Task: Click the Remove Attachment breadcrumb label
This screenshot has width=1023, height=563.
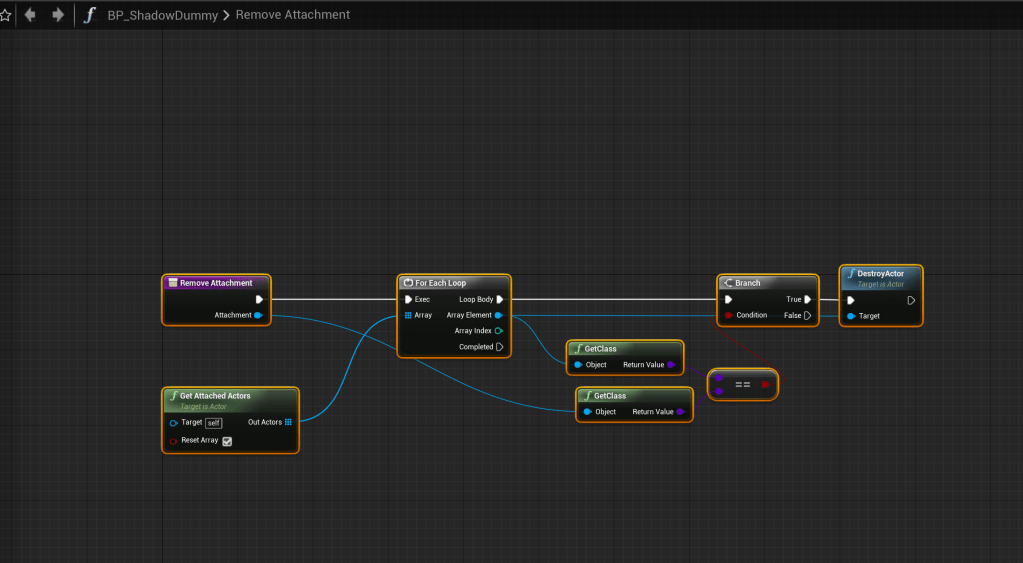Action: pos(293,15)
